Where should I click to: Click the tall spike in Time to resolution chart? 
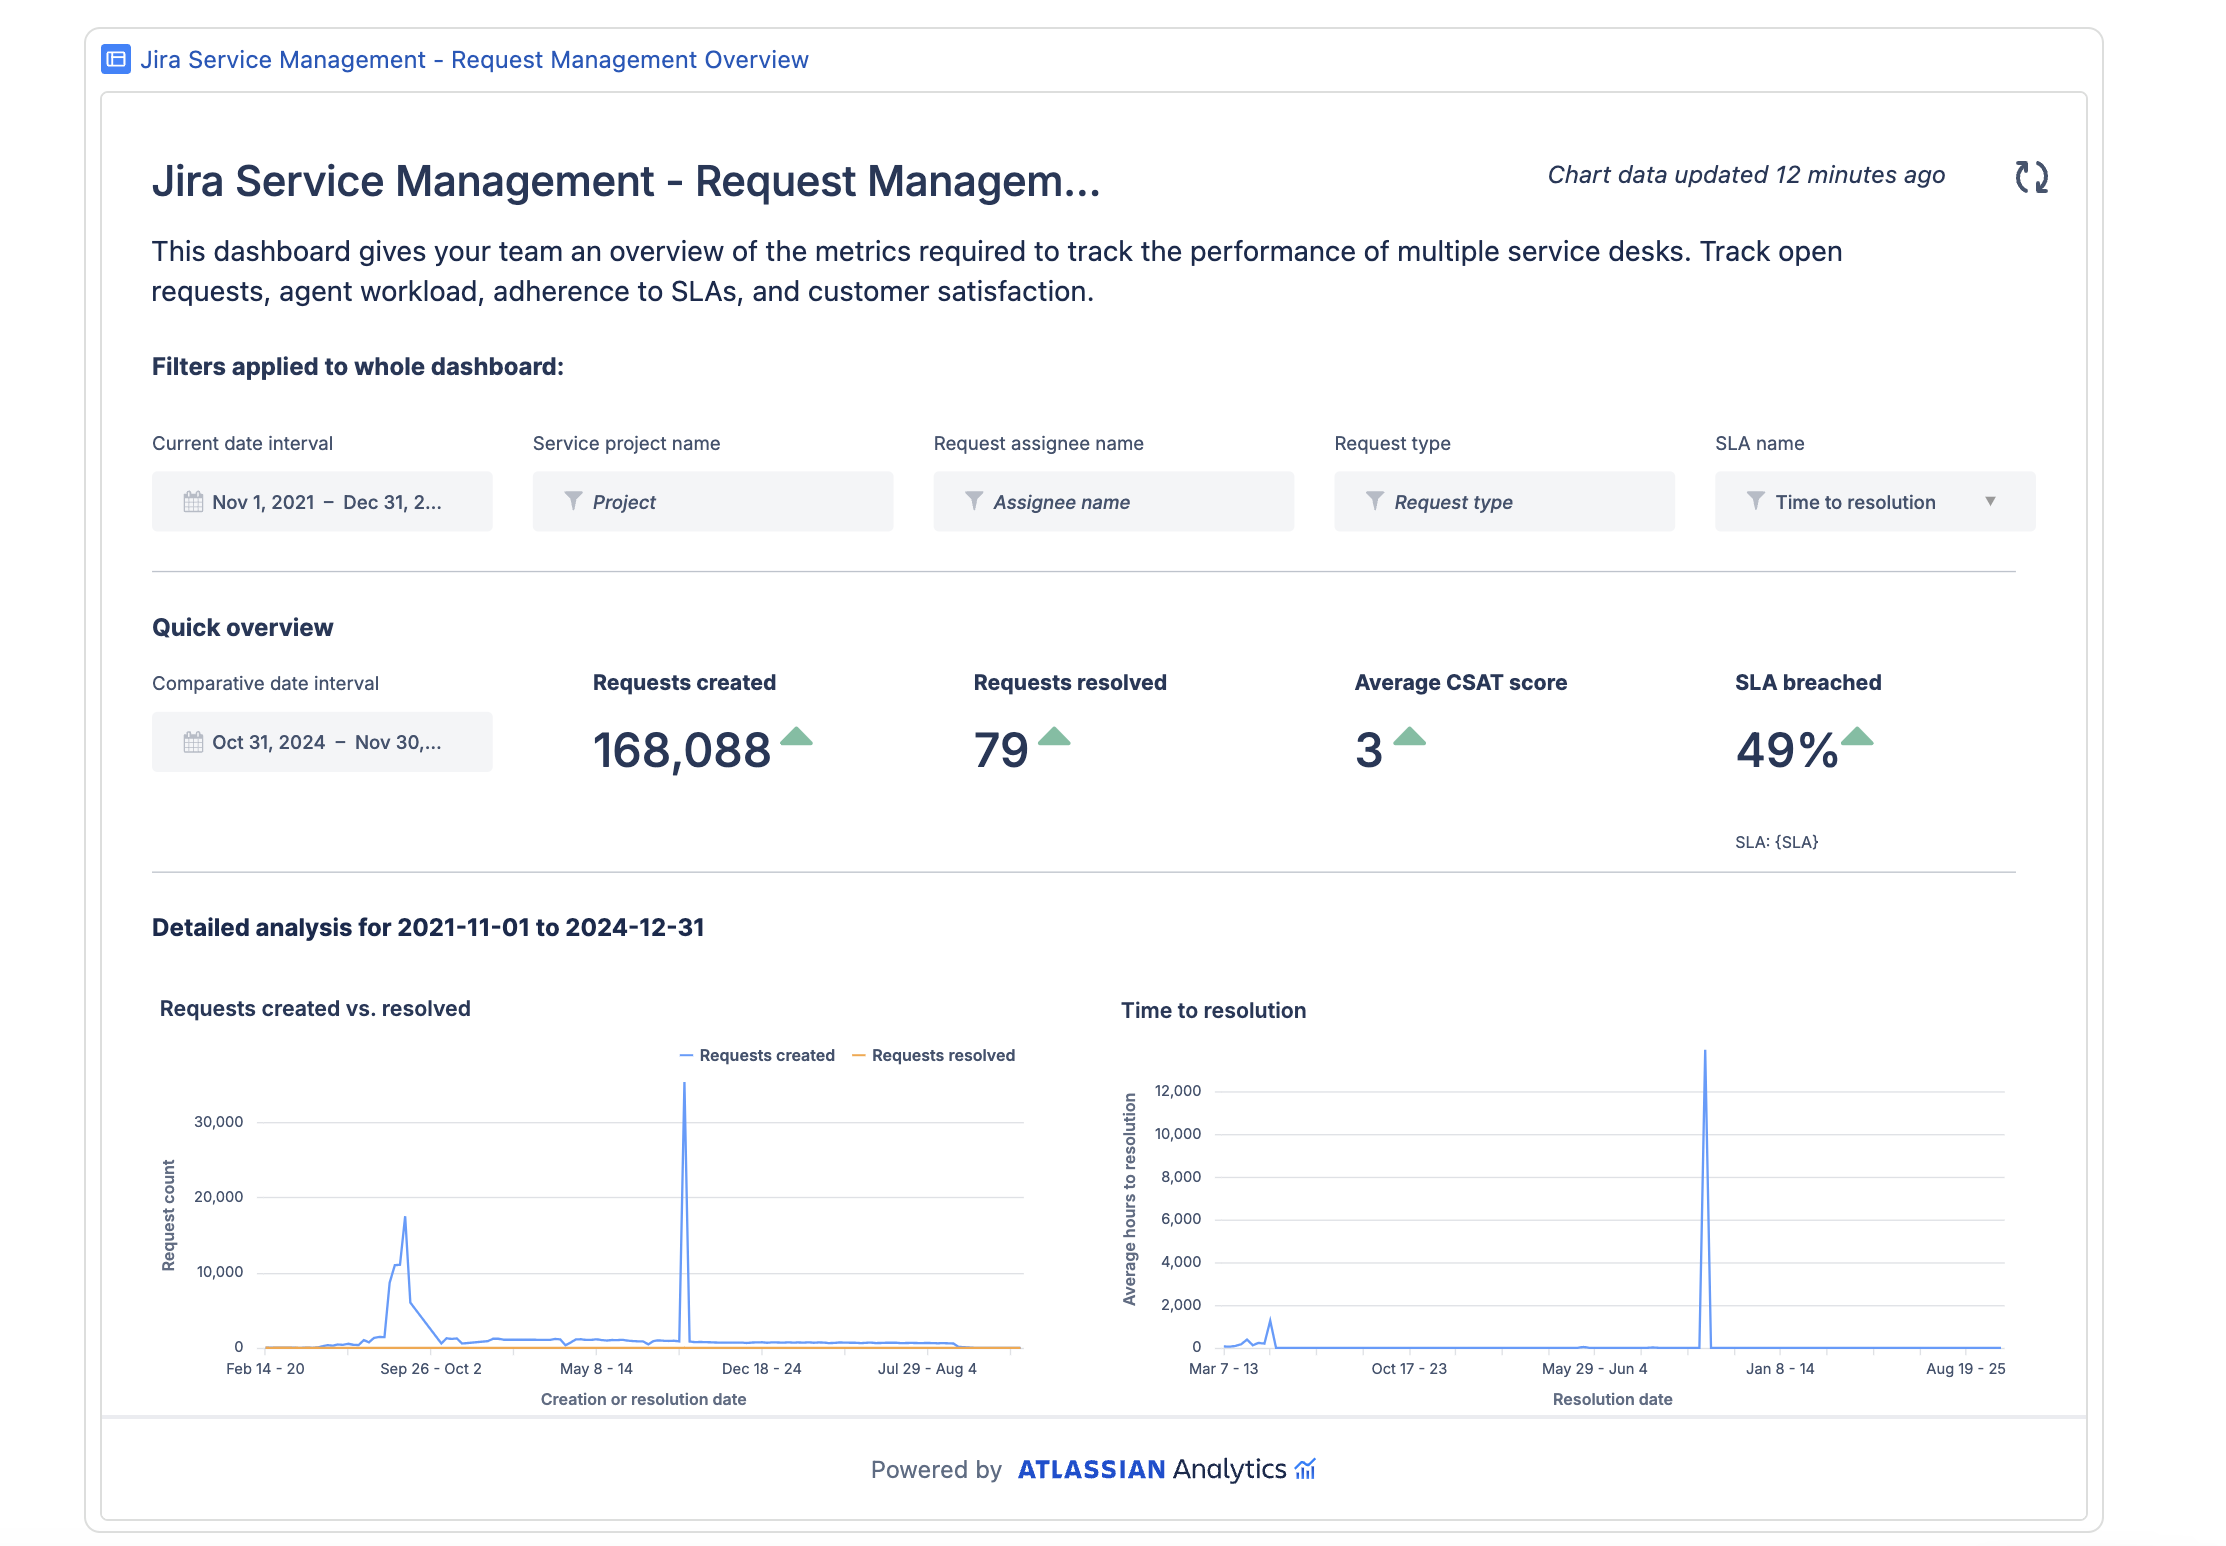(1705, 1052)
